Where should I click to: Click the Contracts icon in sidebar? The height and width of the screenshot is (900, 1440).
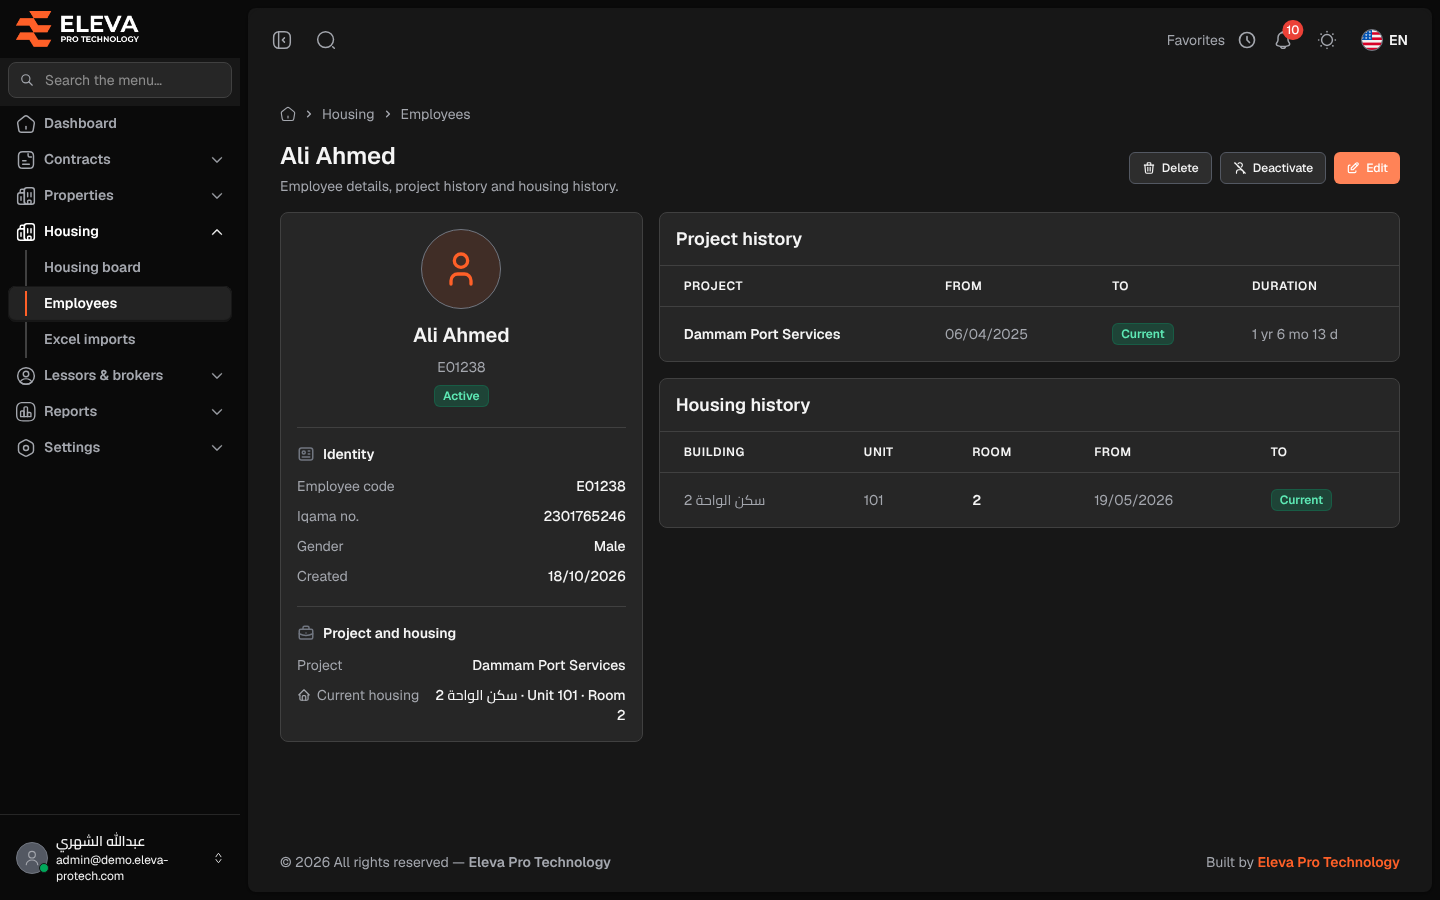pyautogui.click(x=26, y=160)
